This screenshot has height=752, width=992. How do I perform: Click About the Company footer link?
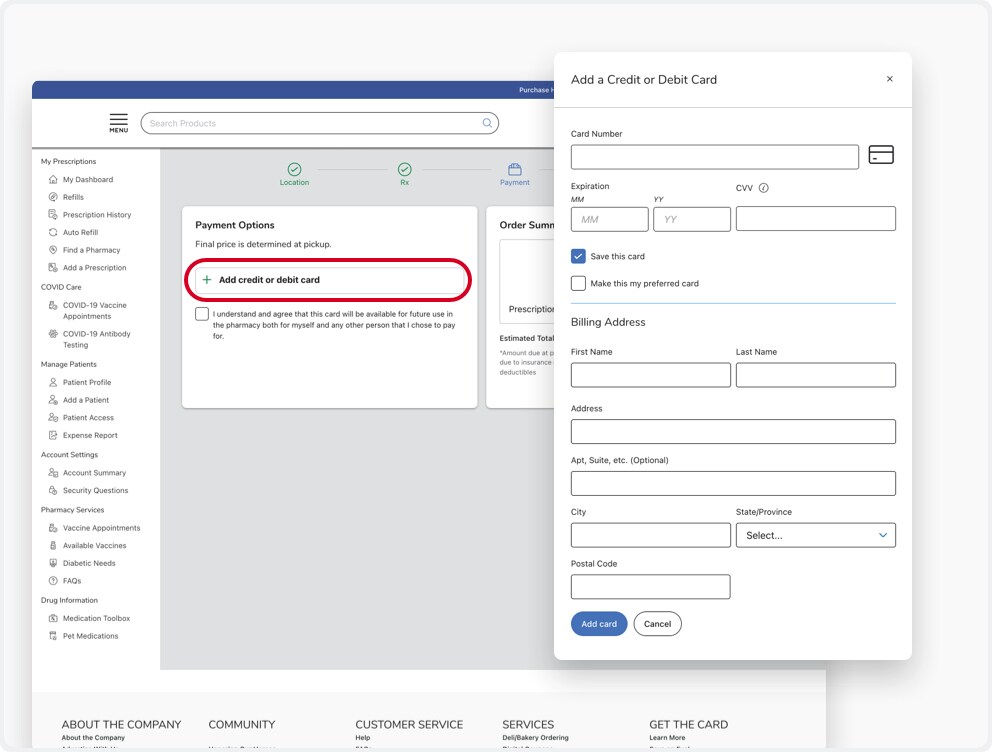tap(93, 737)
